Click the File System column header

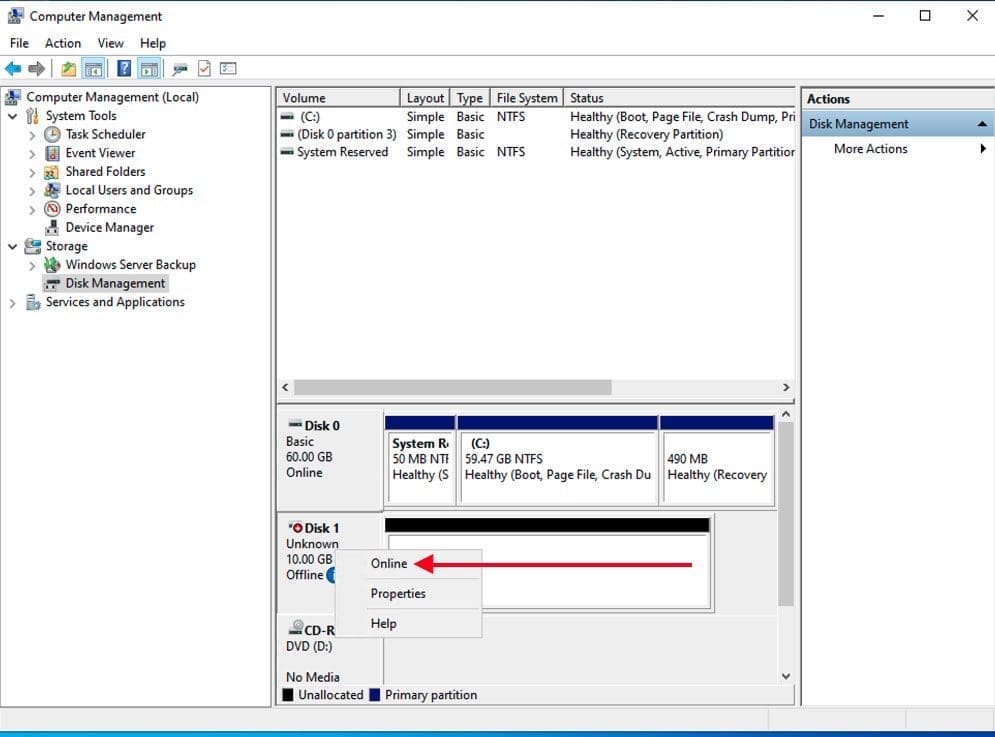click(x=526, y=98)
